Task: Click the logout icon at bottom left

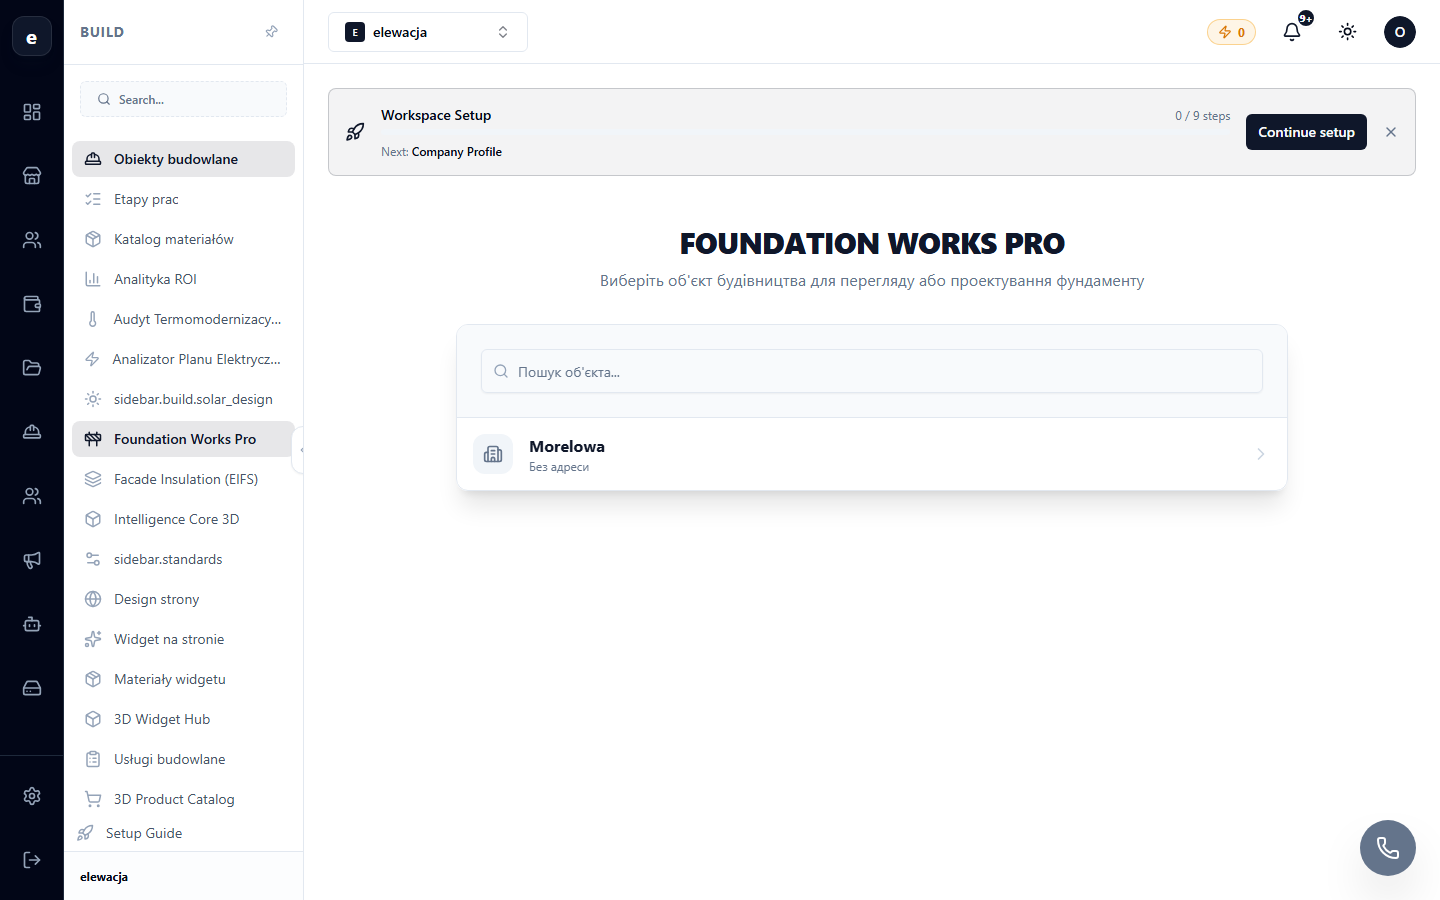Action: click(x=32, y=860)
